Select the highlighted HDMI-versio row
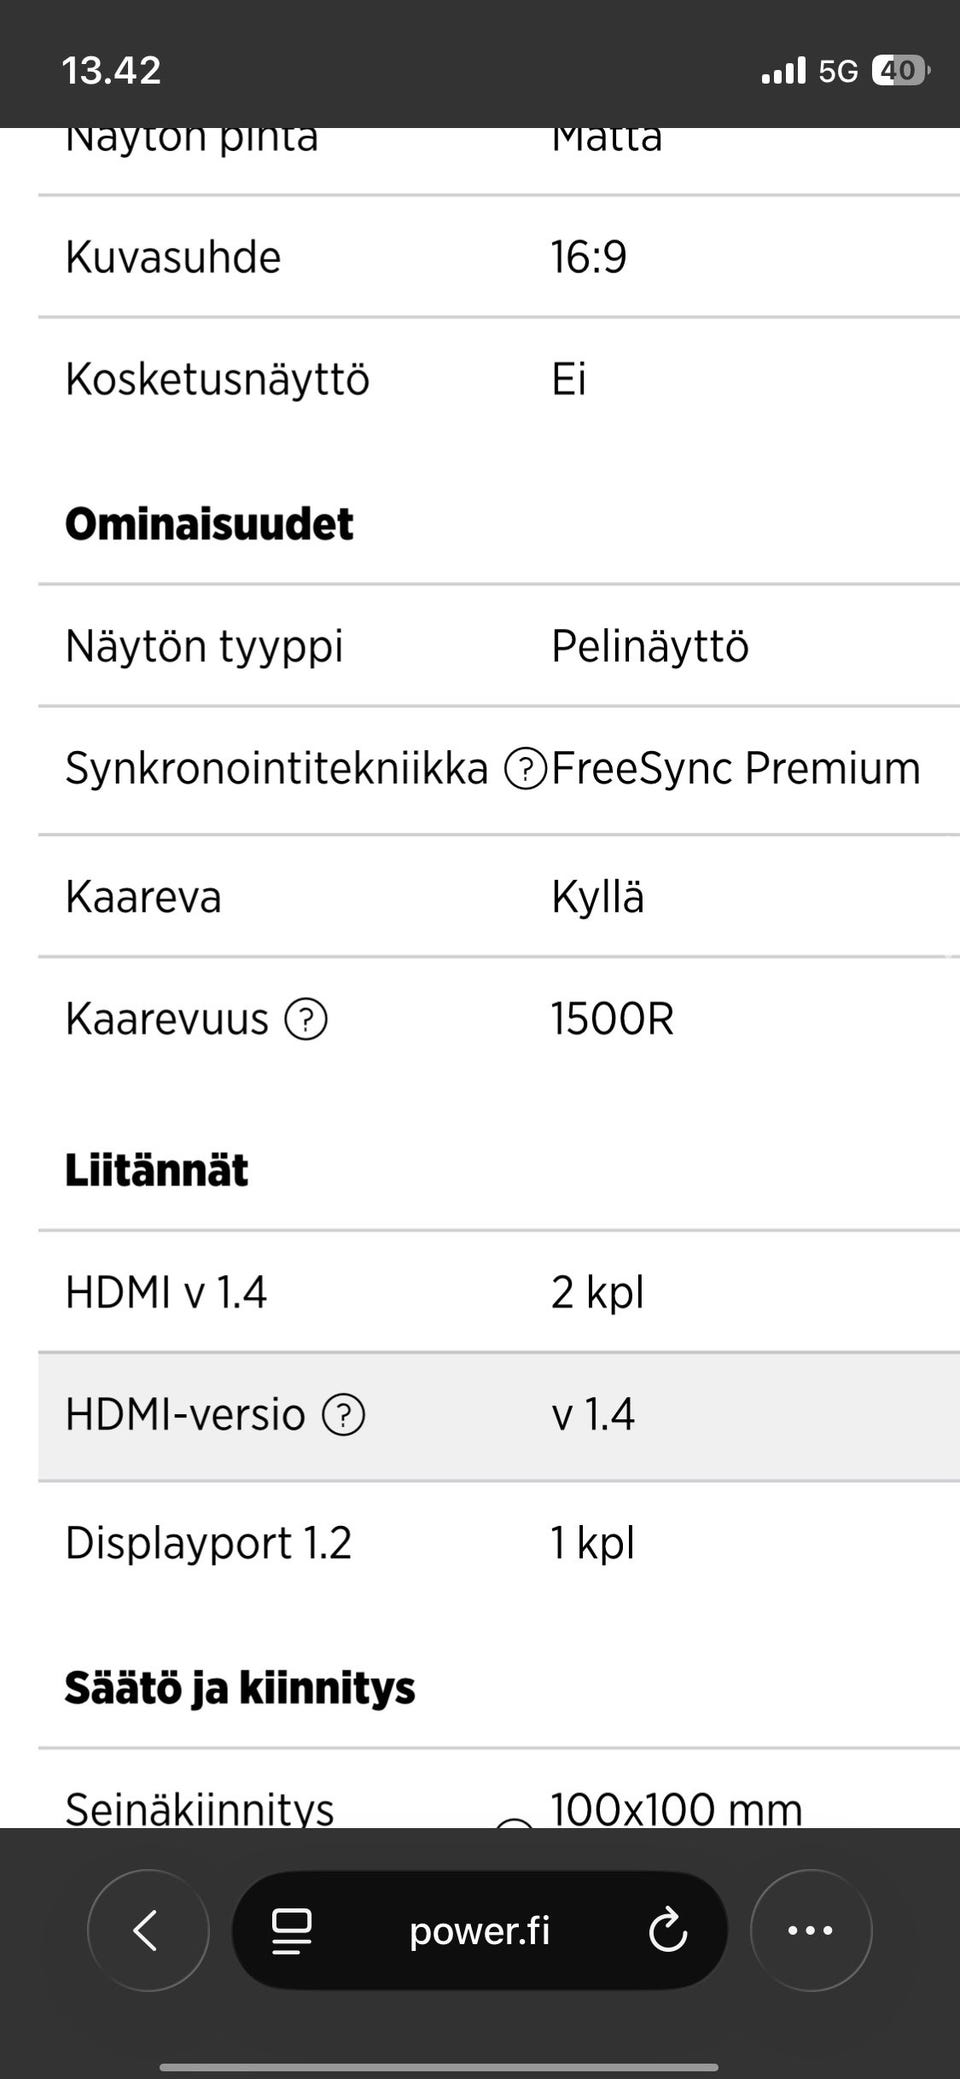Screen dimensions: 960x2079 480,1415
